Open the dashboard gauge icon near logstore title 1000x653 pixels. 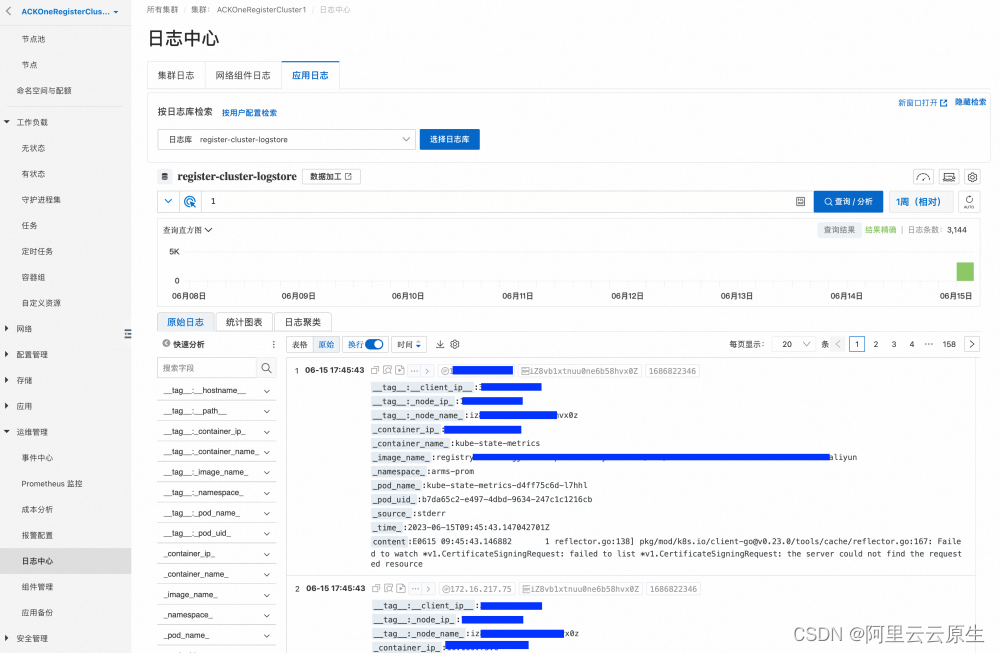click(923, 177)
